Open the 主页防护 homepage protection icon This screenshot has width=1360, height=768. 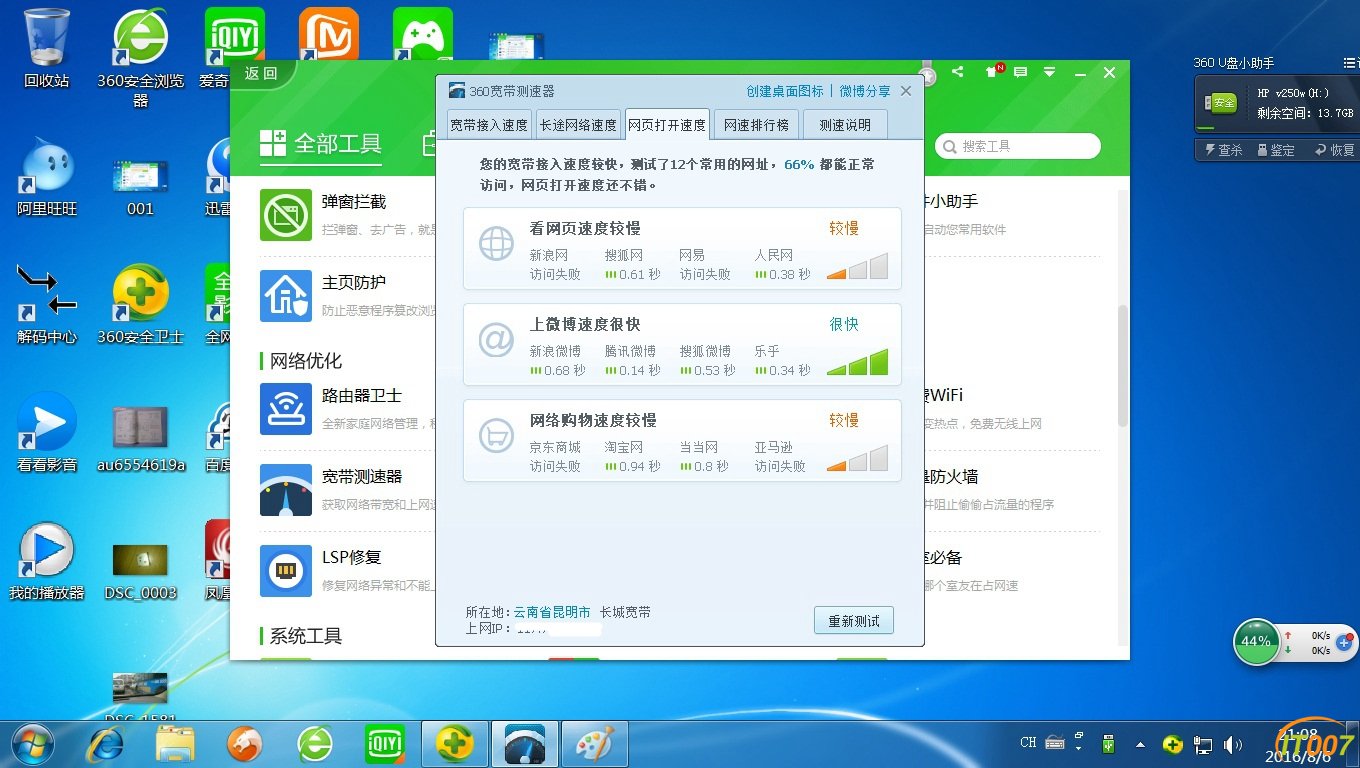pyautogui.click(x=286, y=296)
